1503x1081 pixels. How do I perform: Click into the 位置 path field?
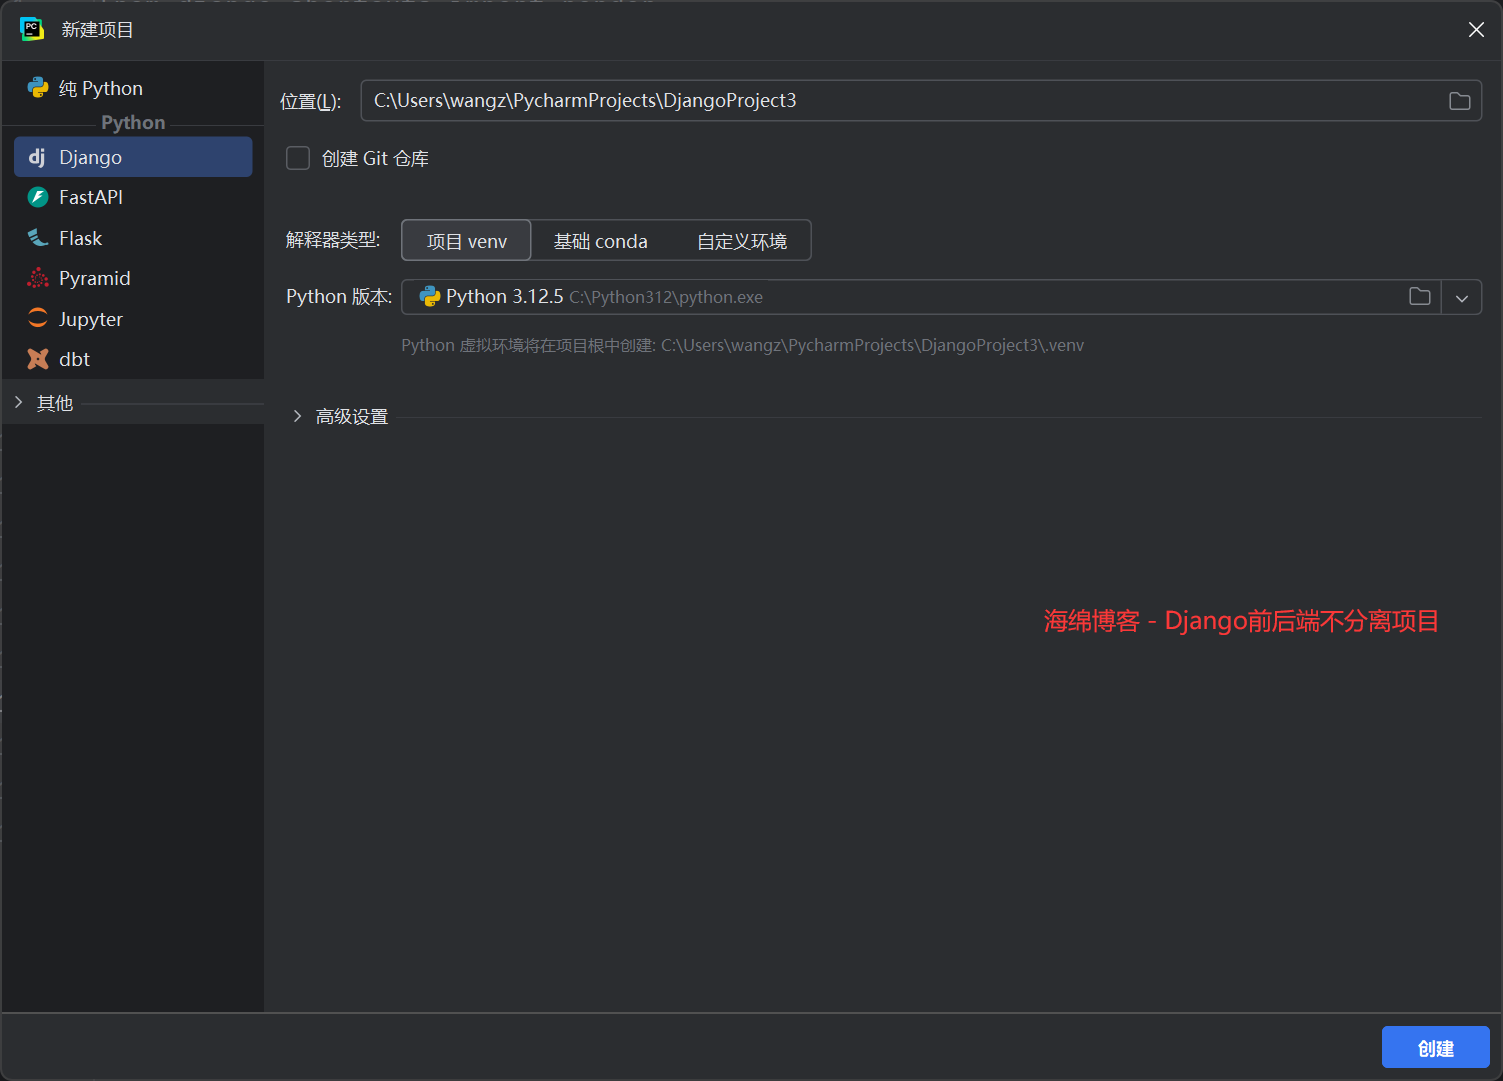[900, 101]
